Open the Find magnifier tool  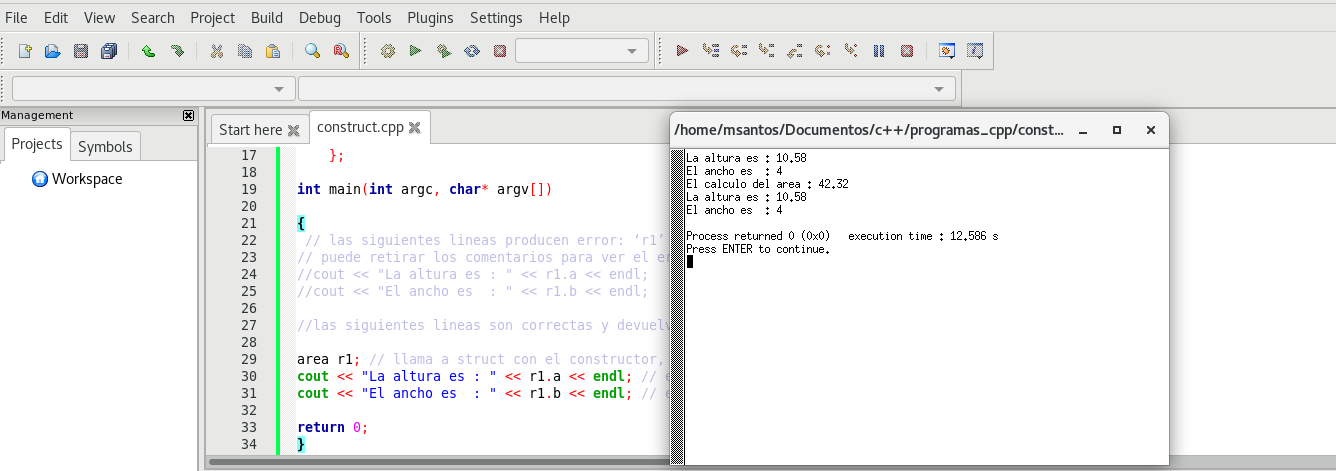coord(312,51)
